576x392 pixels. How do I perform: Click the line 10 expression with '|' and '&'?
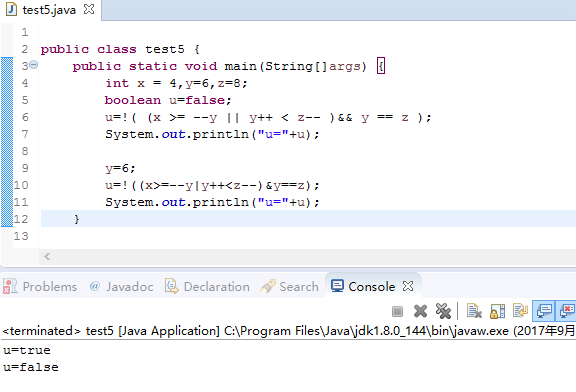212,185
